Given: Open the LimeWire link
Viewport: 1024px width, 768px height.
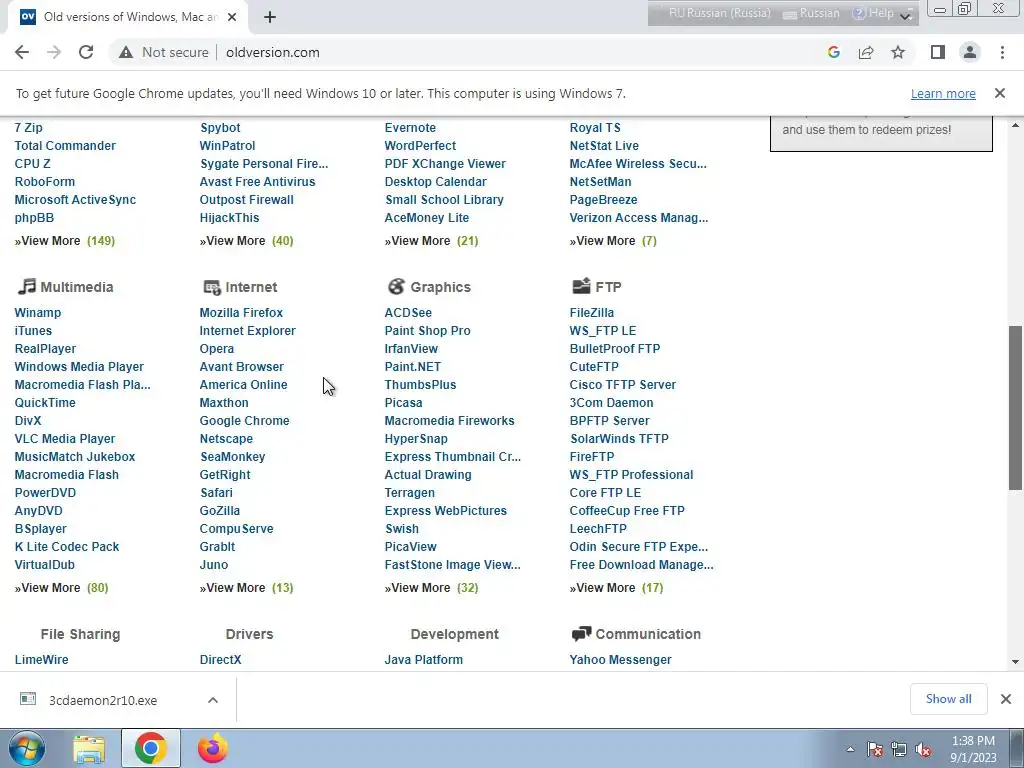Looking at the screenshot, I should tap(41, 660).
